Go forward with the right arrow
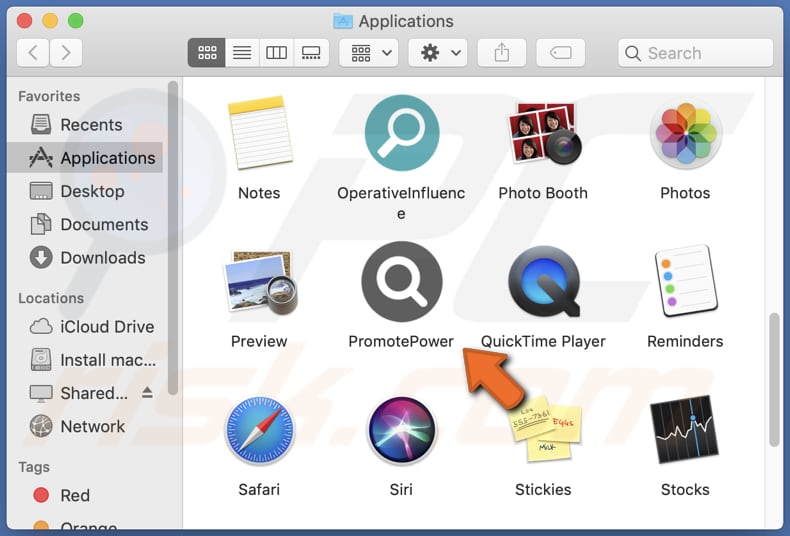Viewport: 790px width, 536px height. [x=65, y=53]
